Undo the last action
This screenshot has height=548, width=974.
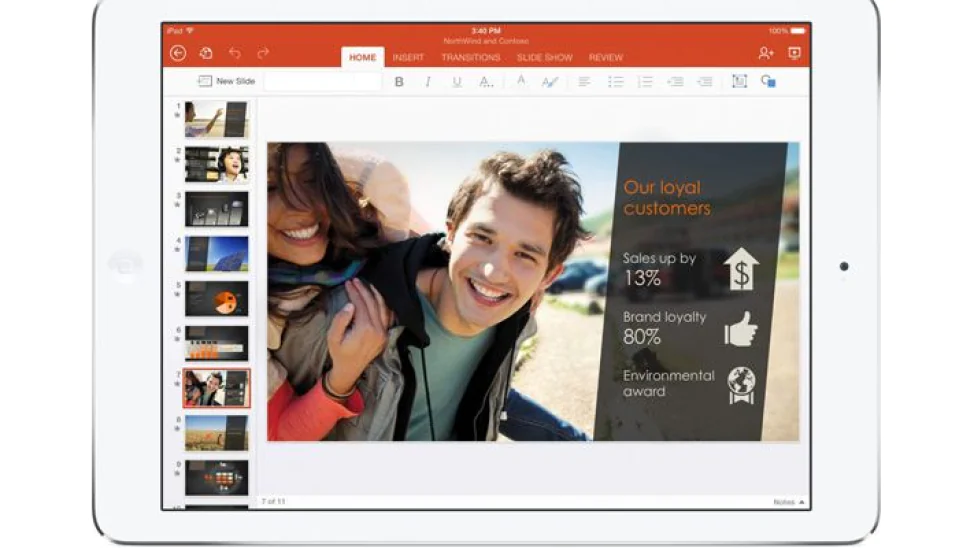pos(234,53)
